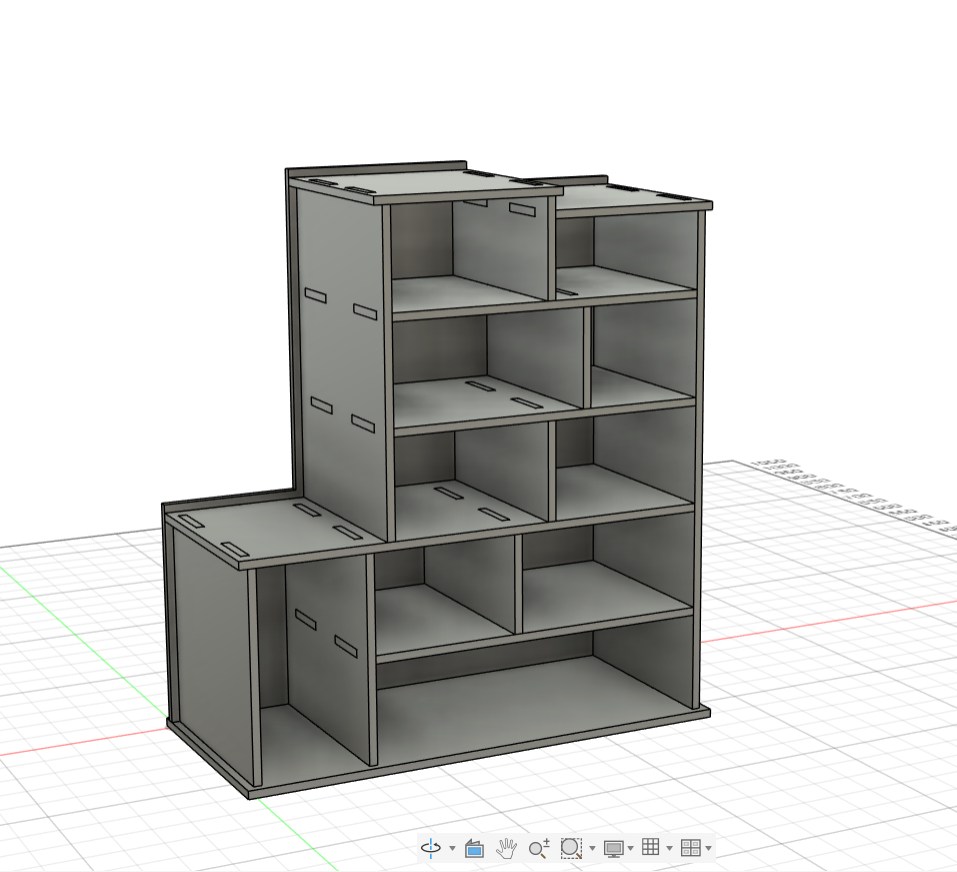Click the Grid and Snaps icon
Image resolution: width=957 pixels, height=872 pixels.
651,847
